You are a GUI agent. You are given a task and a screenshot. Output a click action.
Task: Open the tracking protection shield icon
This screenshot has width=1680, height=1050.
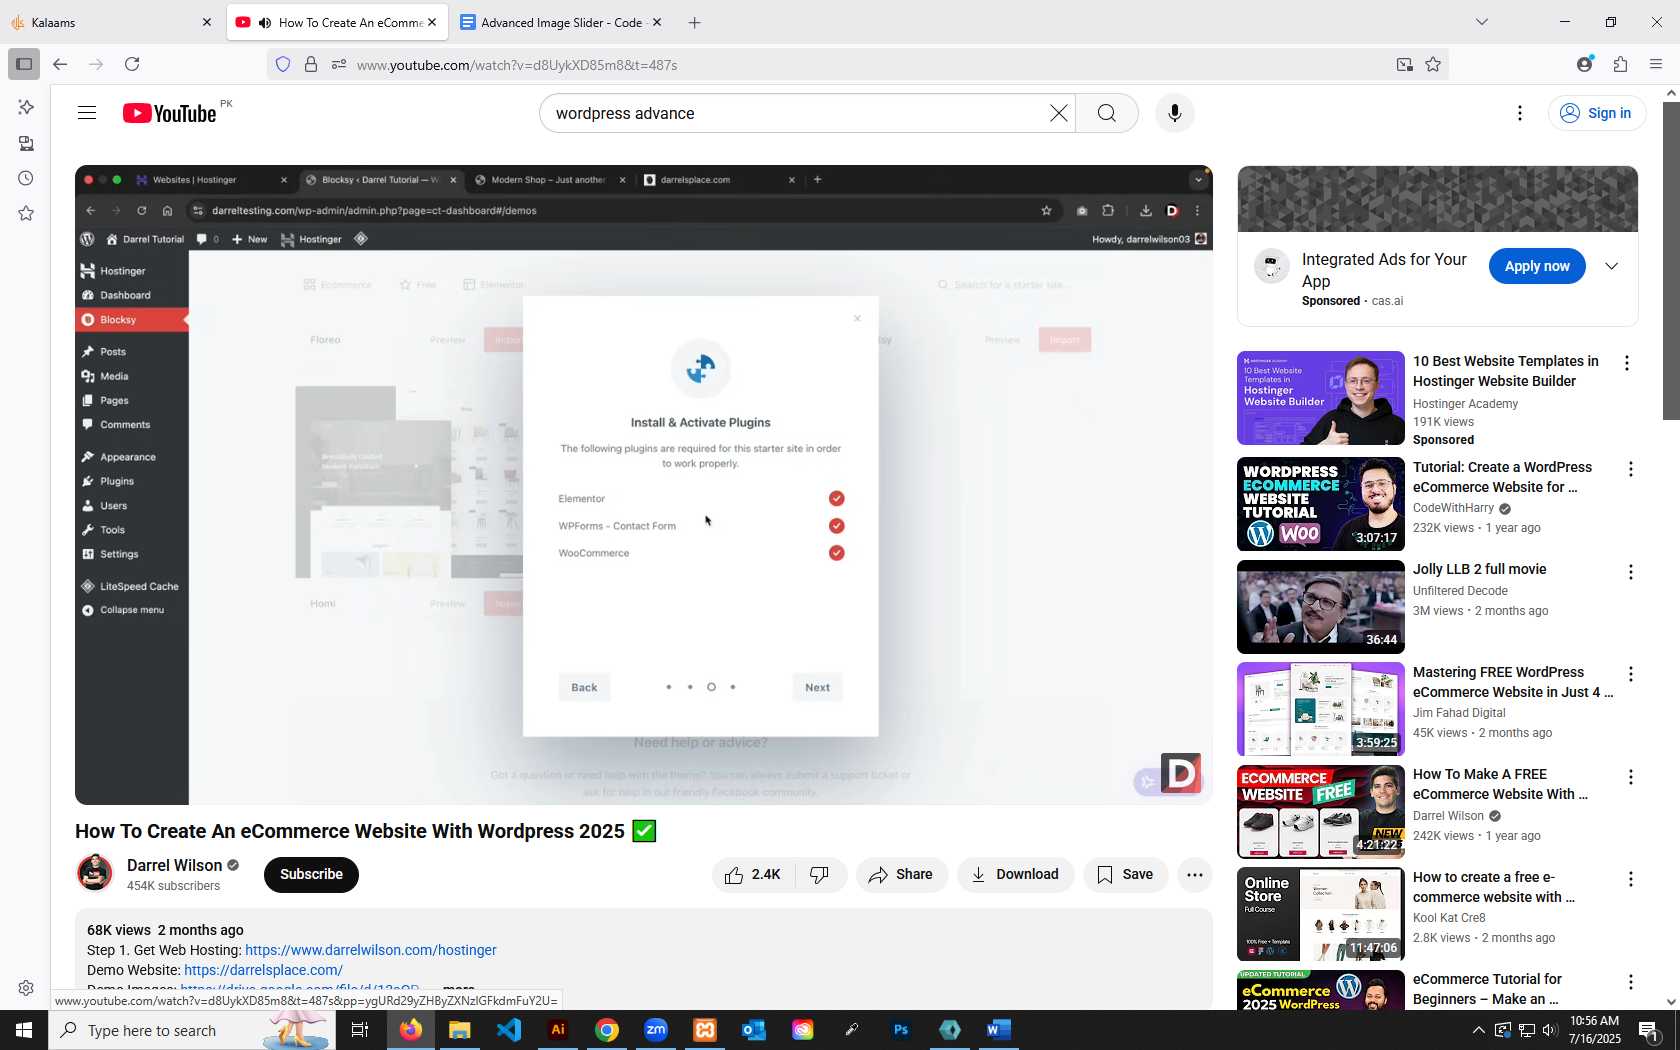[x=283, y=65]
